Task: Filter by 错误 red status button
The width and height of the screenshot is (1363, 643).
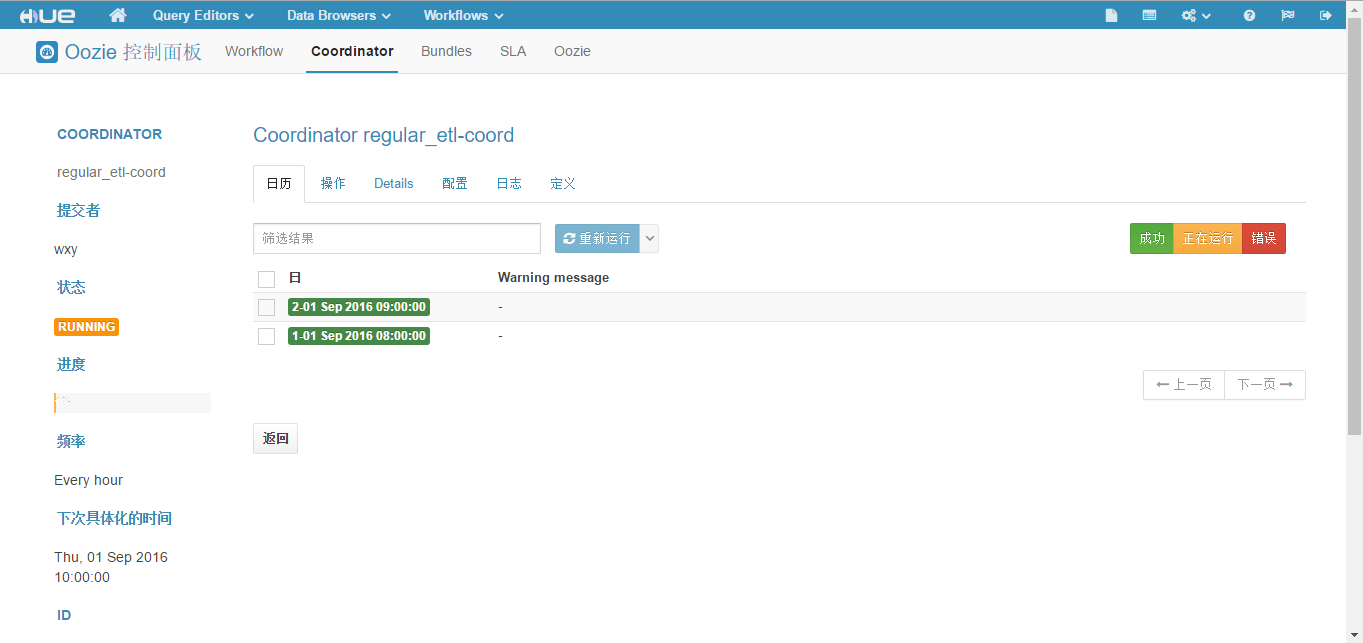Action: point(1264,238)
